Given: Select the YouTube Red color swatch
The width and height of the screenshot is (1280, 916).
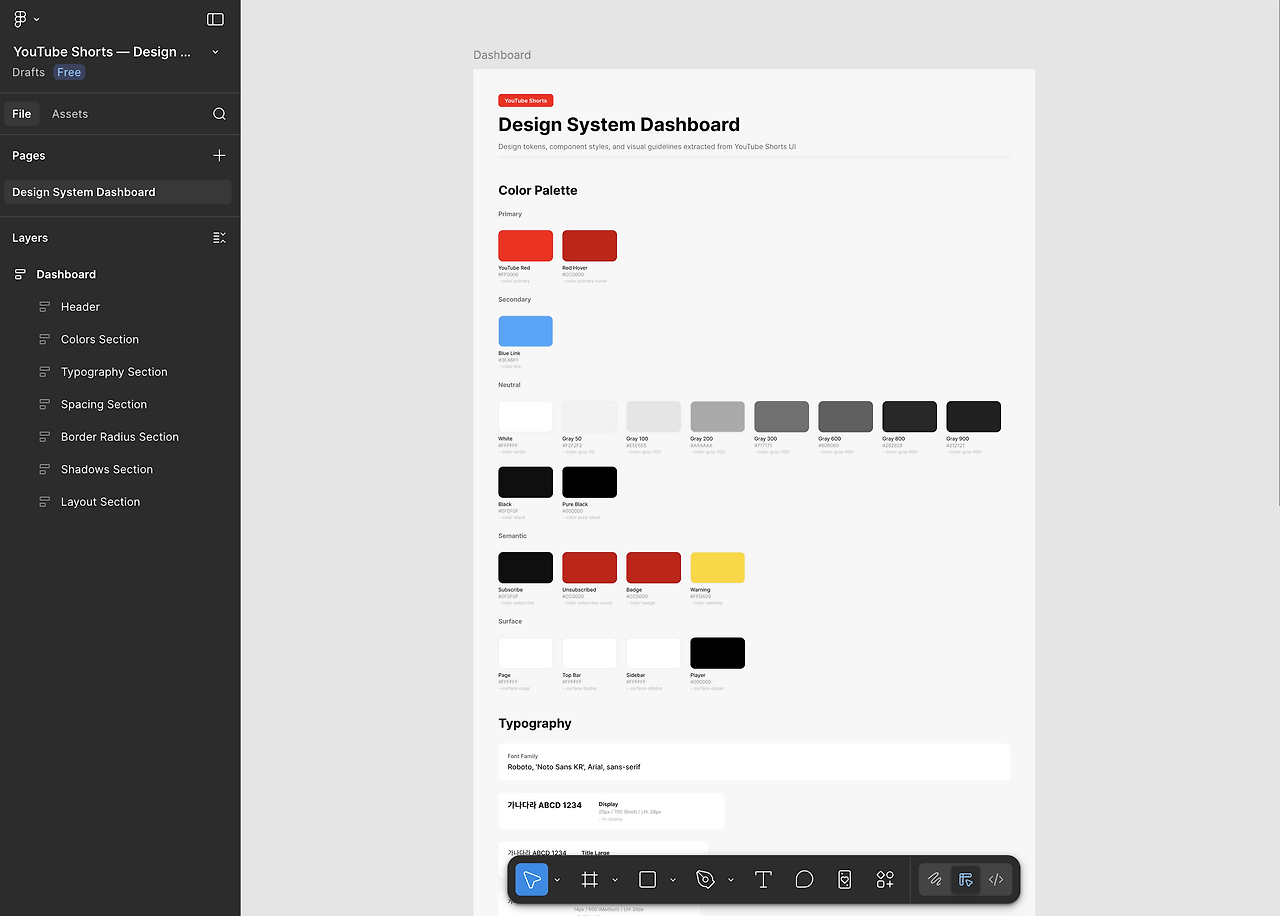Looking at the screenshot, I should (526, 246).
